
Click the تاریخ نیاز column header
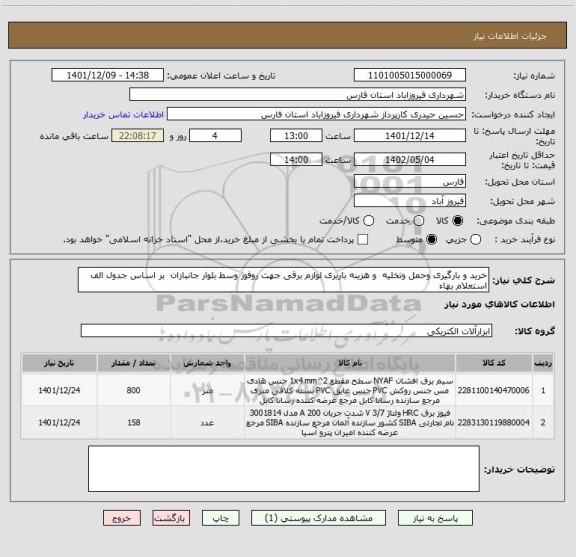click(x=59, y=363)
